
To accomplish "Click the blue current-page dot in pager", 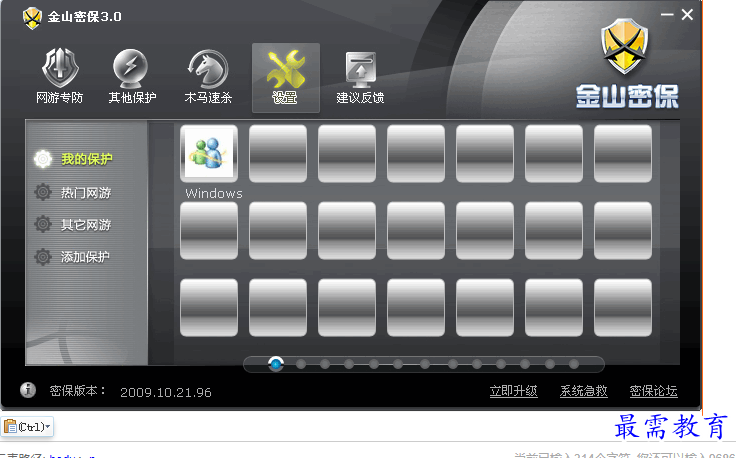I will coord(276,364).
